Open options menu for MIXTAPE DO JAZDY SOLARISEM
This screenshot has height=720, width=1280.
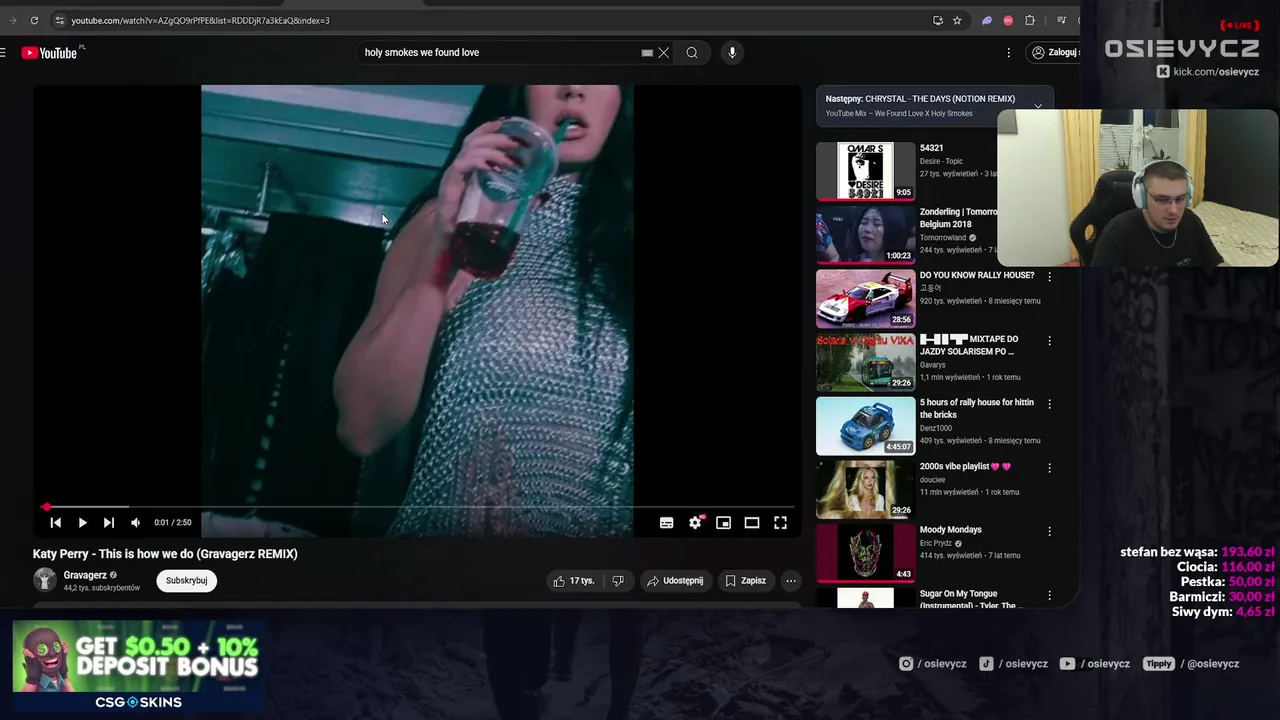[x=1049, y=341]
